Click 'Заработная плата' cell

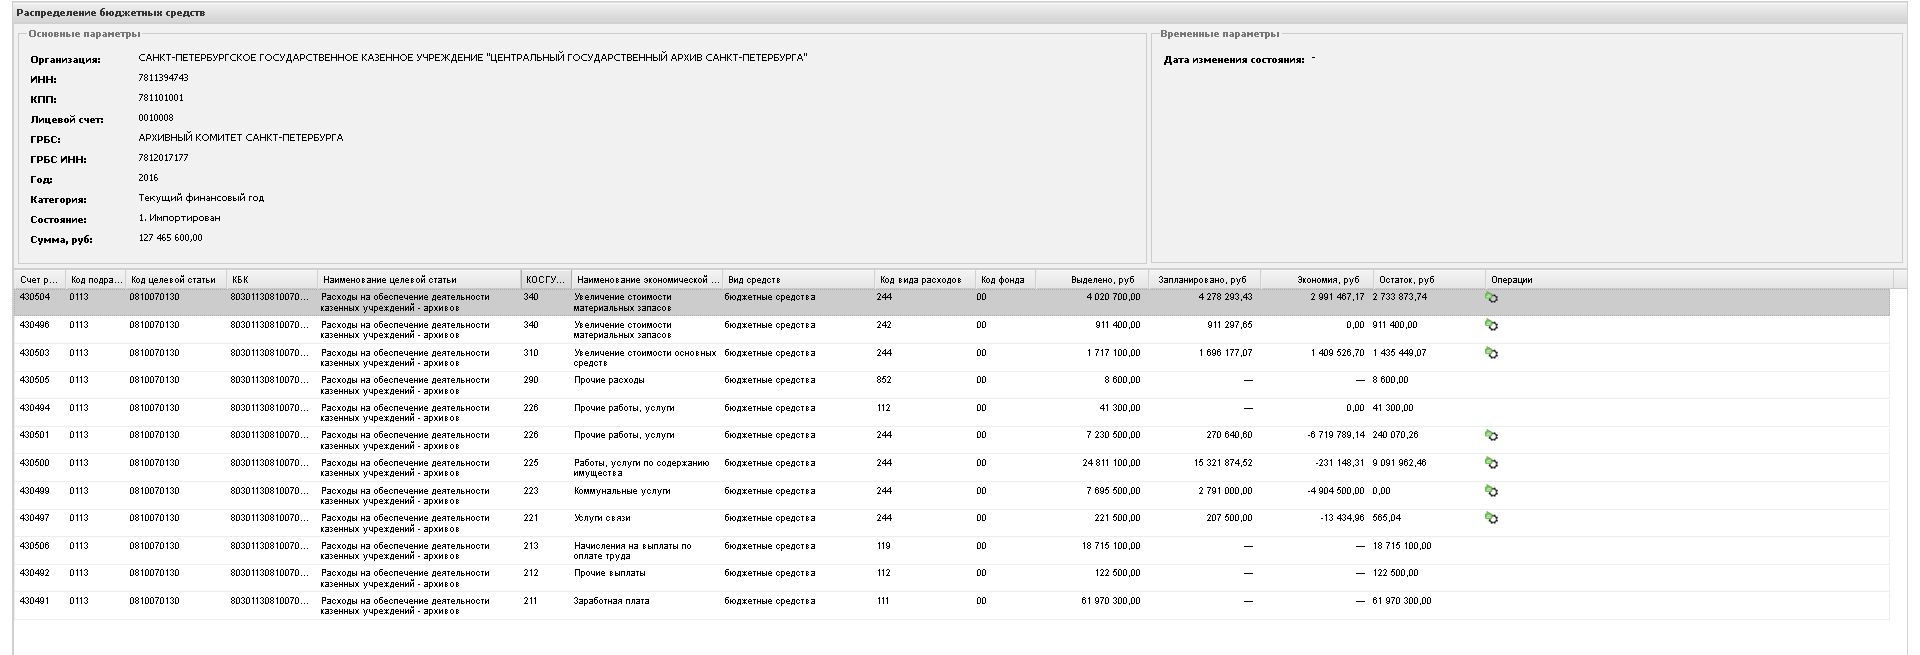click(612, 601)
